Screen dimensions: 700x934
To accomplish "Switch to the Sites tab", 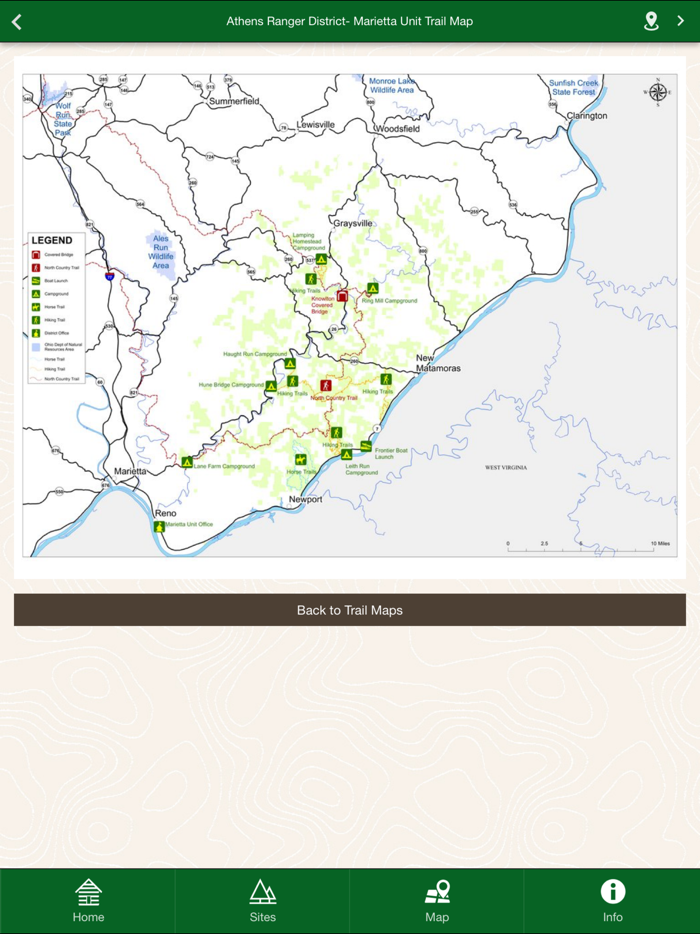I will pyautogui.click(x=262, y=900).
